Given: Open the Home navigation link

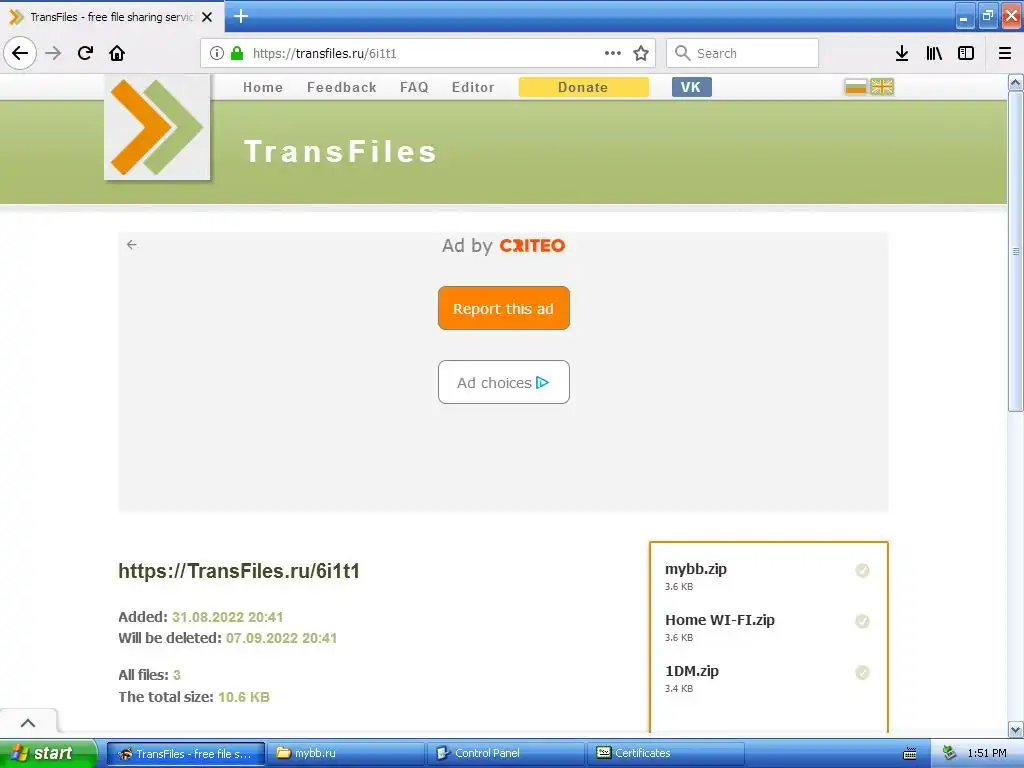Looking at the screenshot, I should click(x=263, y=87).
